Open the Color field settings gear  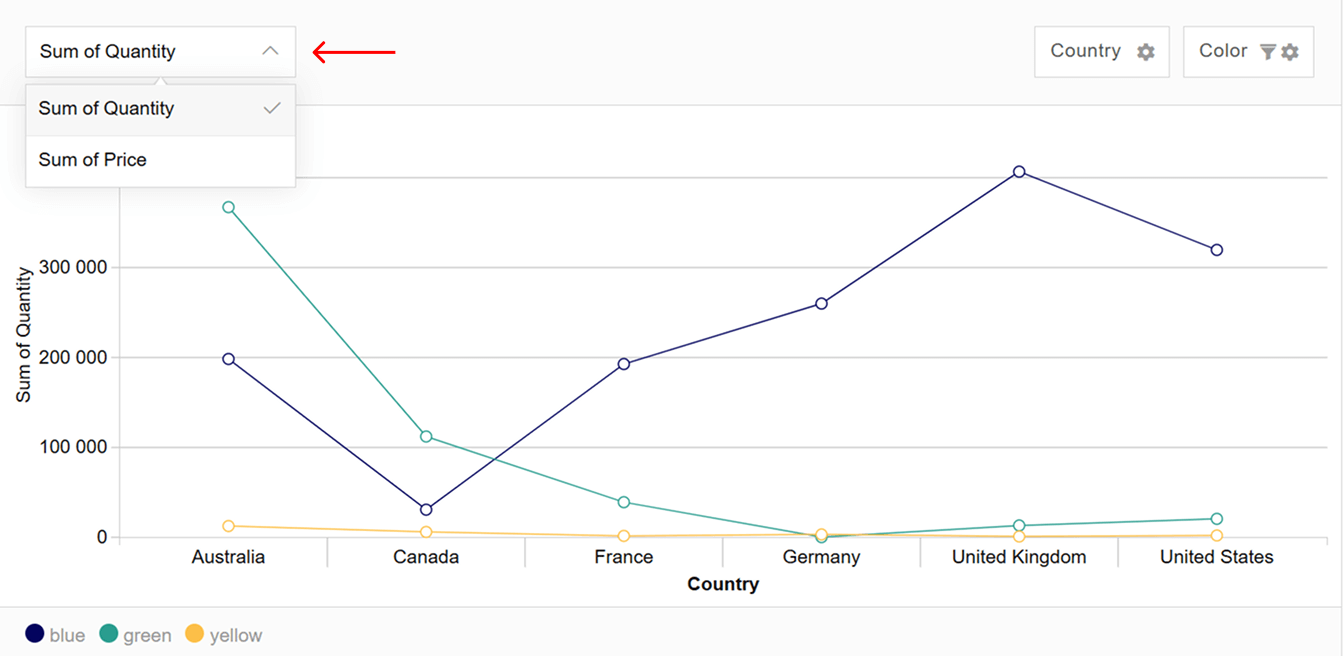tap(1291, 52)
